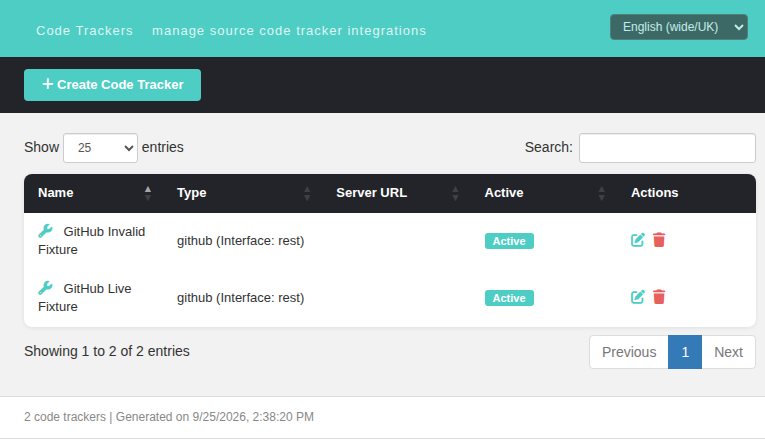This screenshot has height=443, width=765.
Task: Delete the GitHub Live Fixture tracker
Action: (x=659, y=297)
